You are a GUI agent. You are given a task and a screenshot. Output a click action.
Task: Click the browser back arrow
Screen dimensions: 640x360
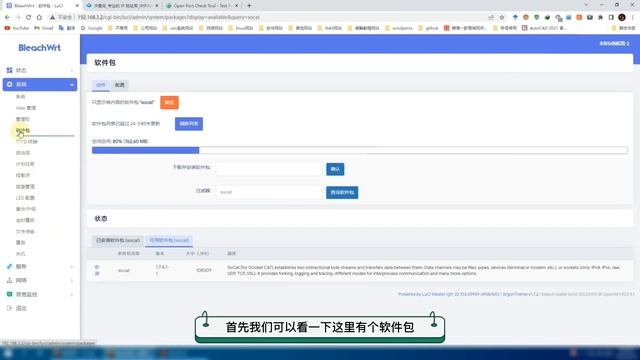(7, 17)
